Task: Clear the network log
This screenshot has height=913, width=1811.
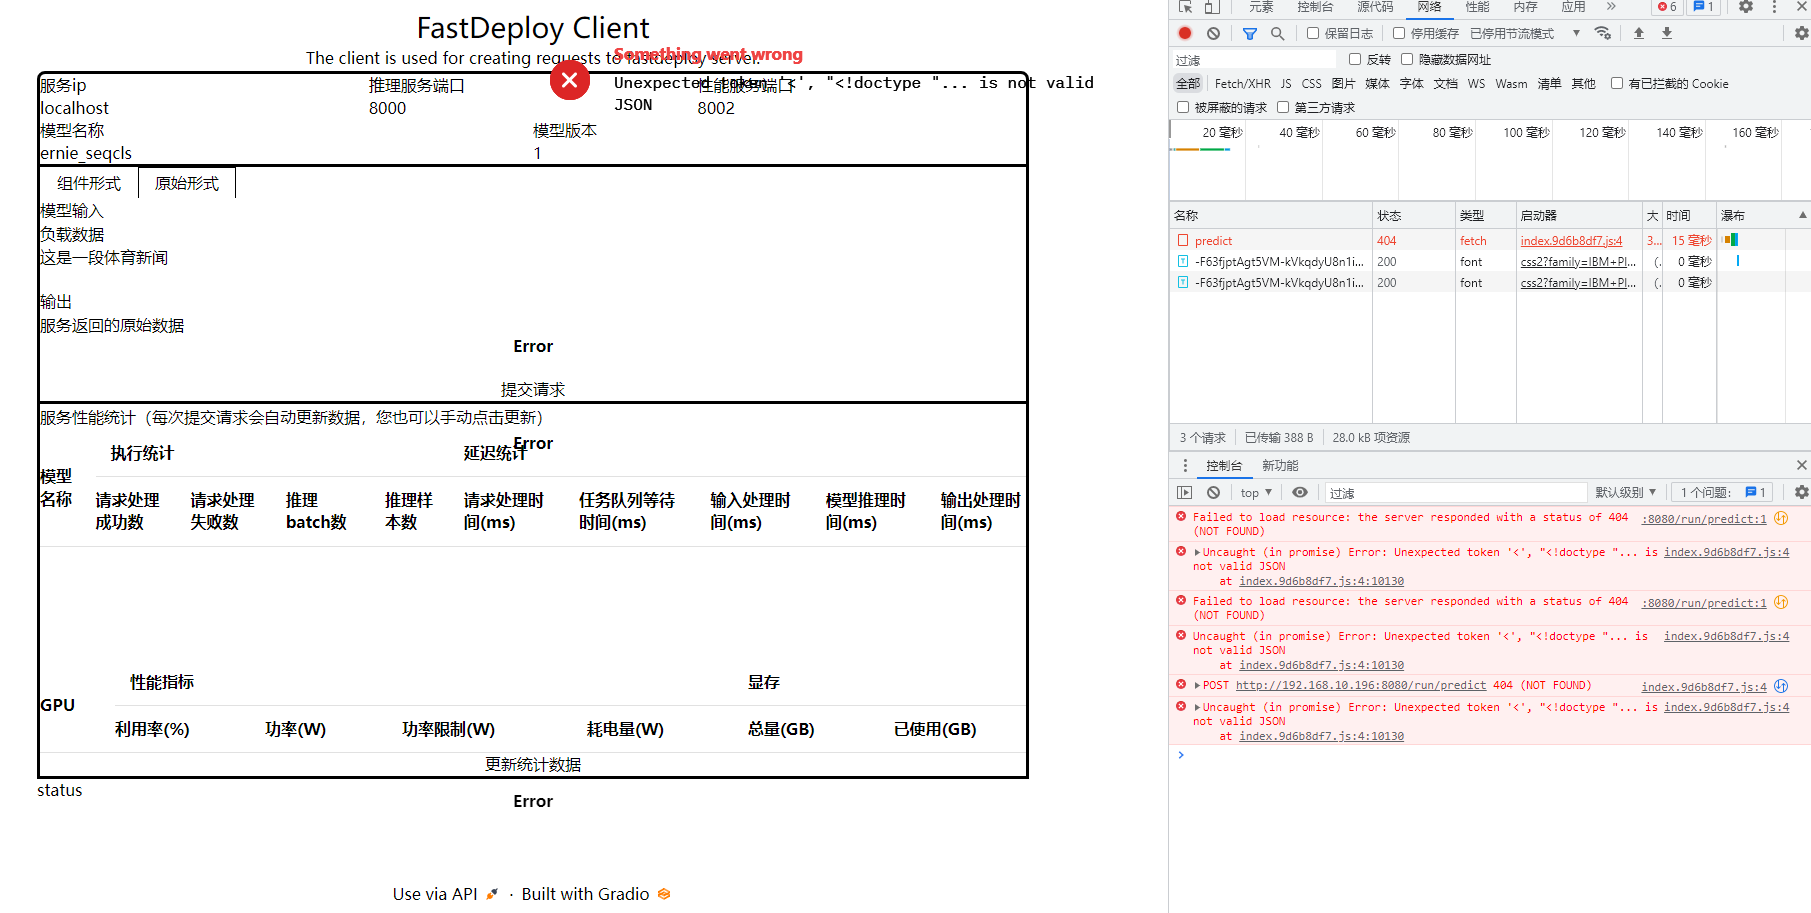Action: [1213, 33]
